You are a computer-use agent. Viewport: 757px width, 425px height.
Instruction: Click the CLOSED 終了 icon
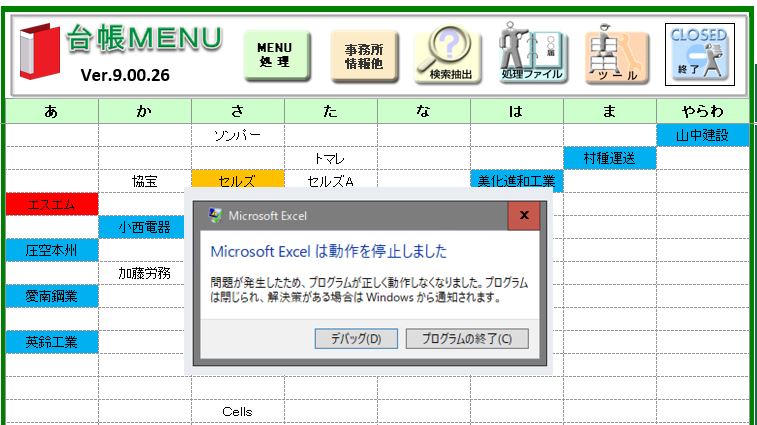[700, 55]
